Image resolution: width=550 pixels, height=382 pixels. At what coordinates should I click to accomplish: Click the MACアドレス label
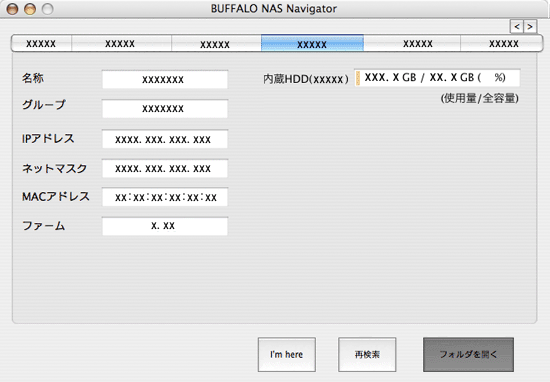click(56, 196)
